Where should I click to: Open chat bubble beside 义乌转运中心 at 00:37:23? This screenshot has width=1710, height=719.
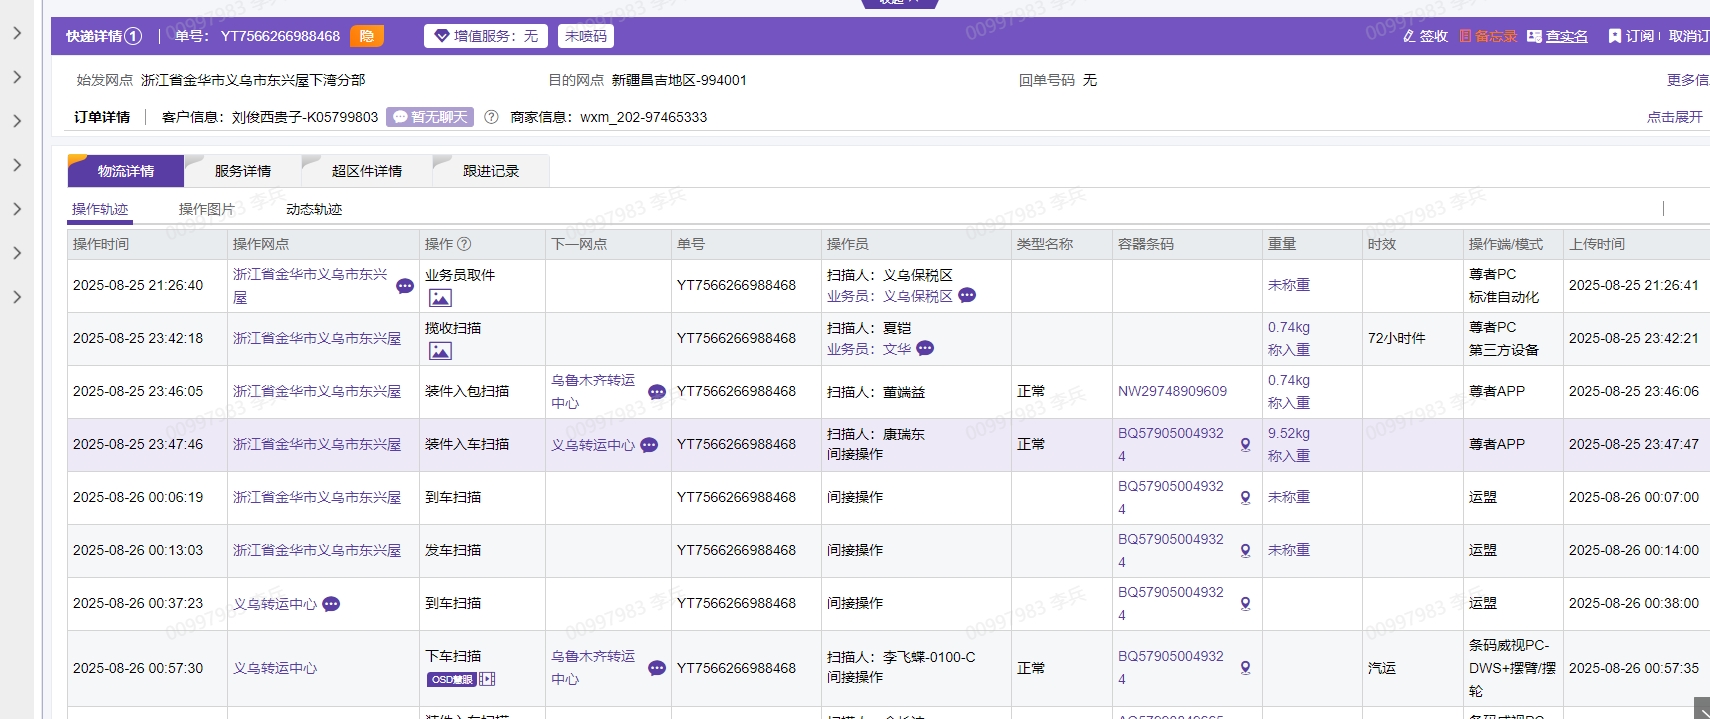(x=331, y=604)
